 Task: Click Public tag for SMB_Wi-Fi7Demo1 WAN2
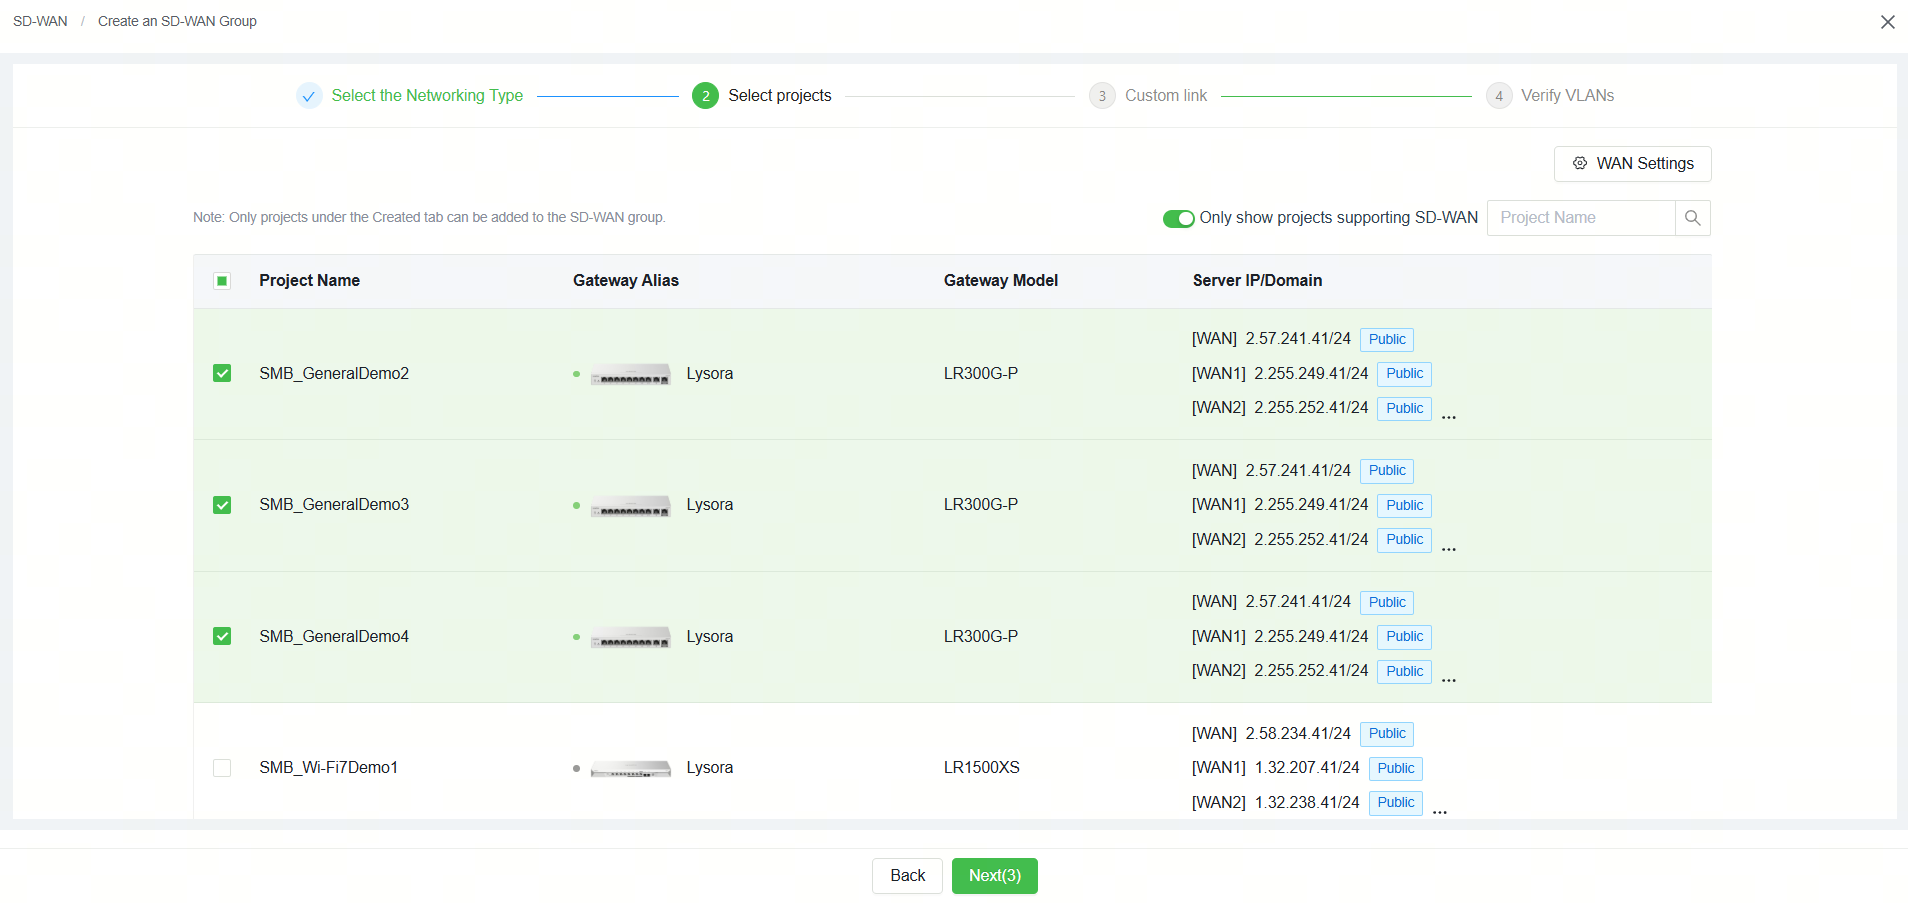[1396, 803]
